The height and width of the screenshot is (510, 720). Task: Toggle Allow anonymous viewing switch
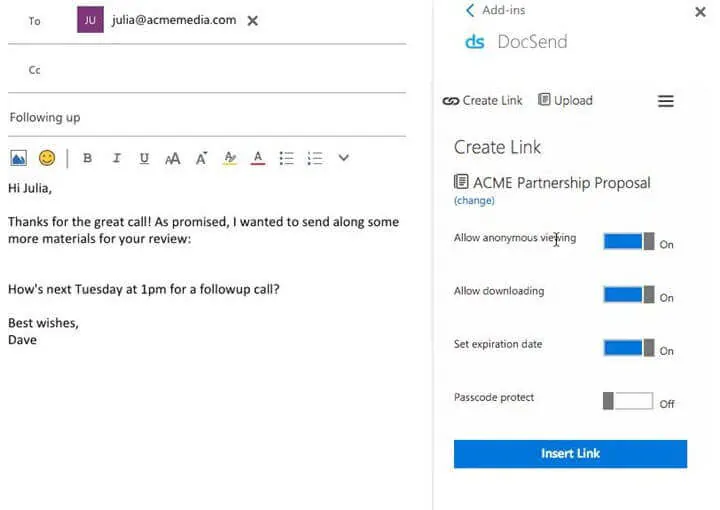pos(629,241)
